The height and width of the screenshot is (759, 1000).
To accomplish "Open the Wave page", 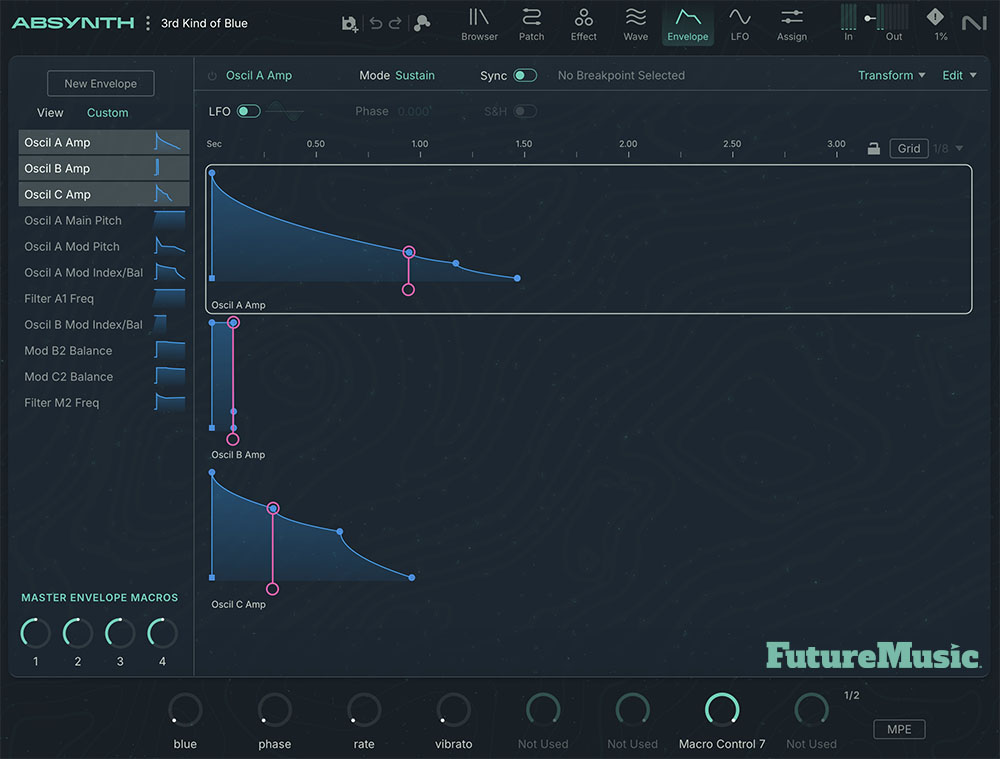I will (635, 24).
